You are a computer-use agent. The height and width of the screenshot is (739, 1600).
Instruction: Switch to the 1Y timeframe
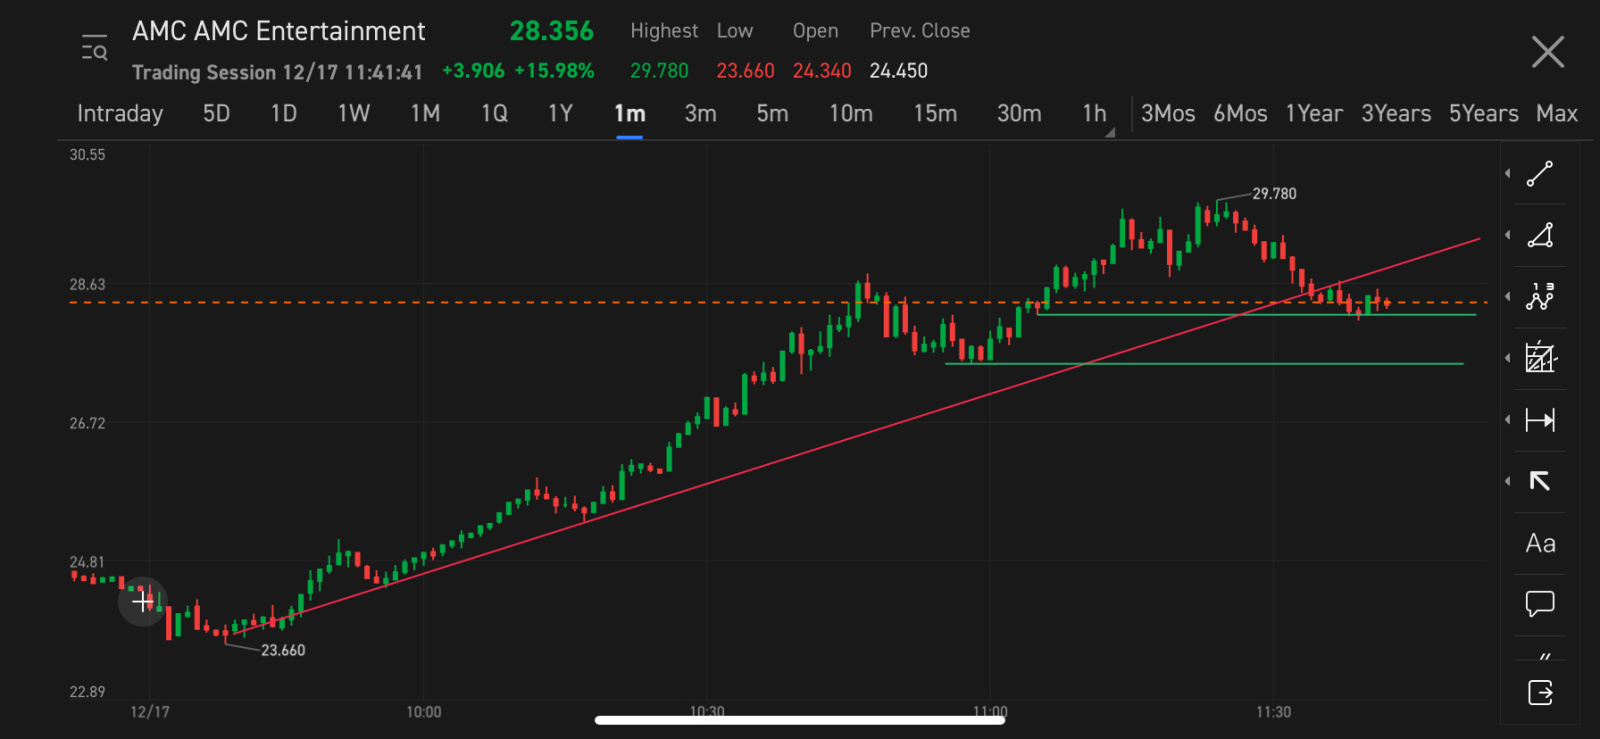tap(560, 113)
